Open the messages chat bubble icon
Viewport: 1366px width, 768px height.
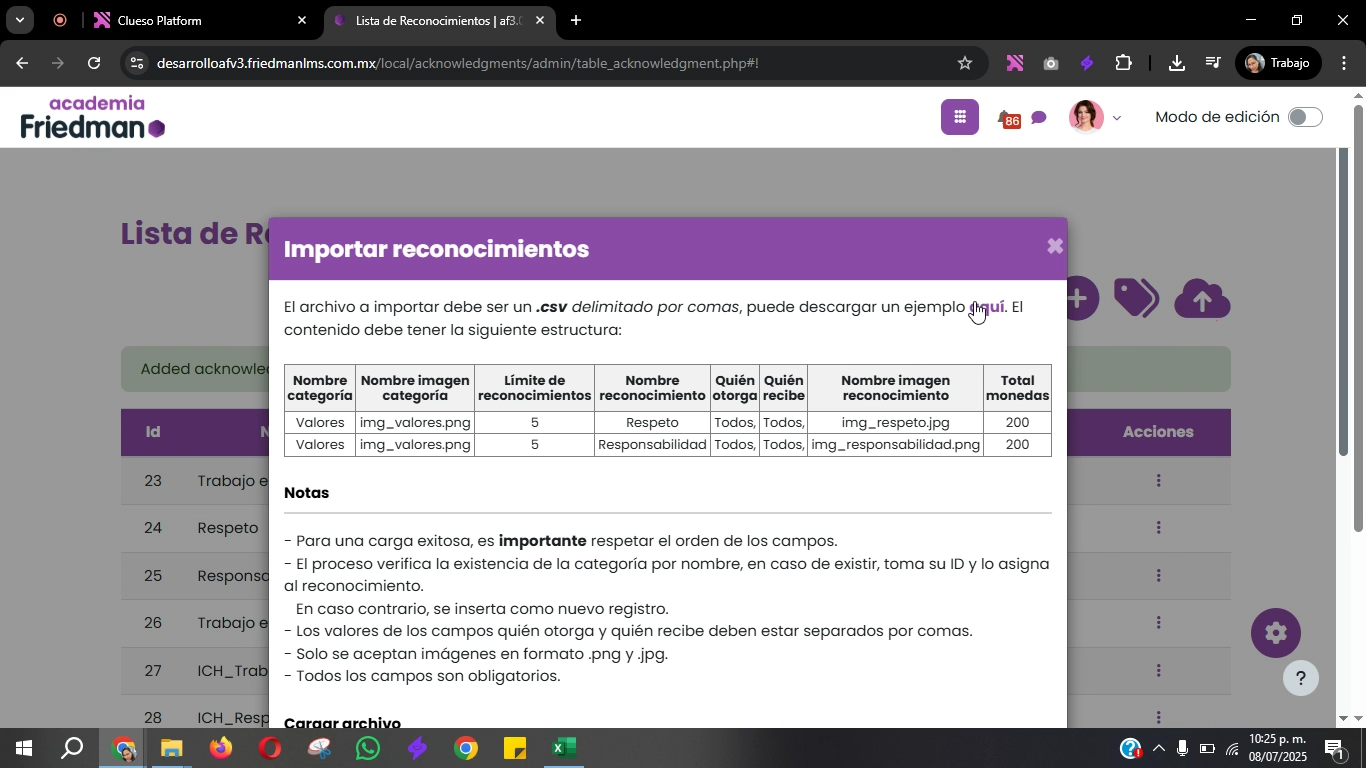pyautogui.click(x=1039, y=118)
